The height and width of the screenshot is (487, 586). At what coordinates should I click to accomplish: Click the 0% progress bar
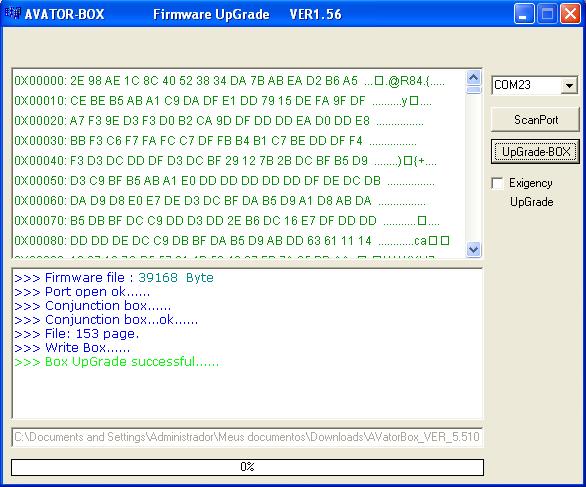(247, 467)
